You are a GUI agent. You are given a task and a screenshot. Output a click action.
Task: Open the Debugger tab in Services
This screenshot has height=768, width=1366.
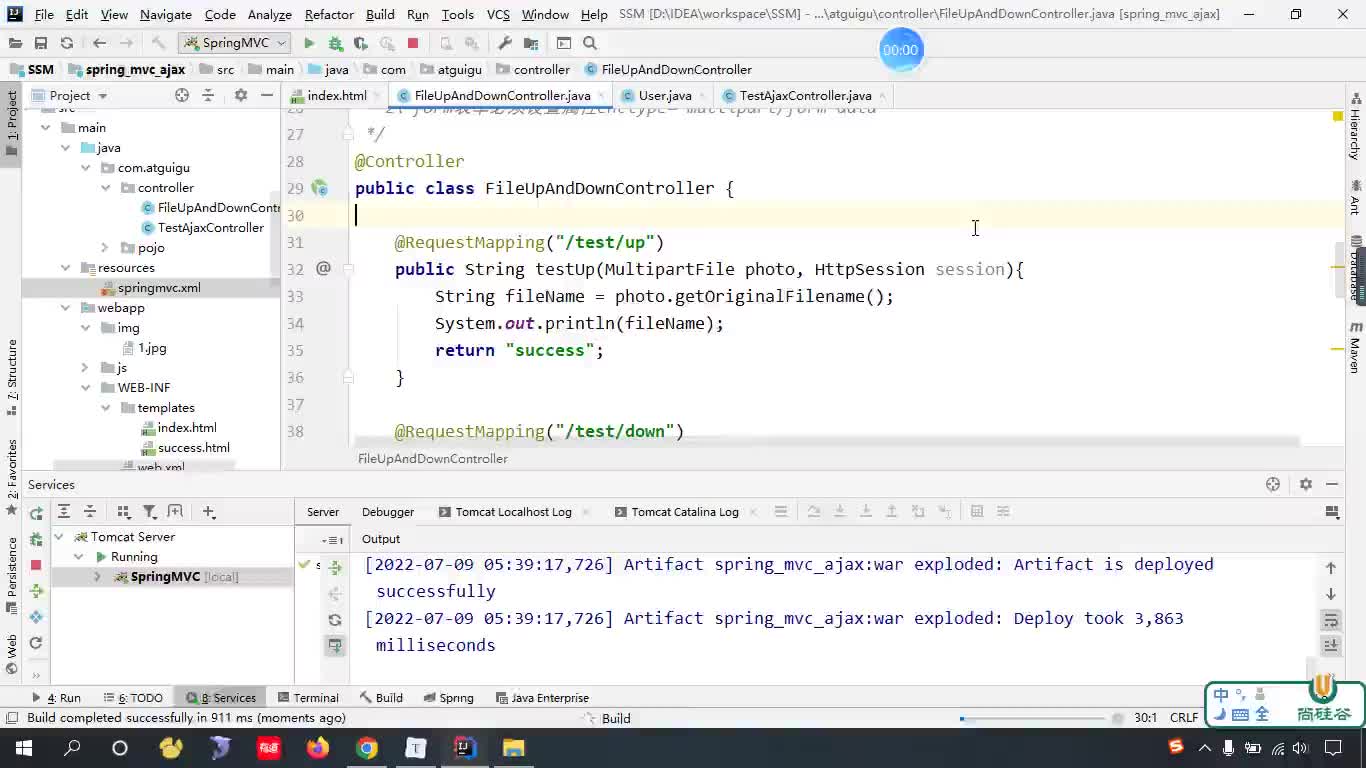point(388,511)
